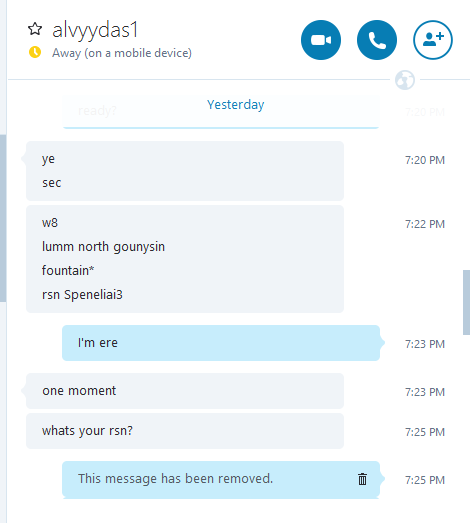Add people to this conversation
Viewport: 470px width, 523px height.
point(433,40)
